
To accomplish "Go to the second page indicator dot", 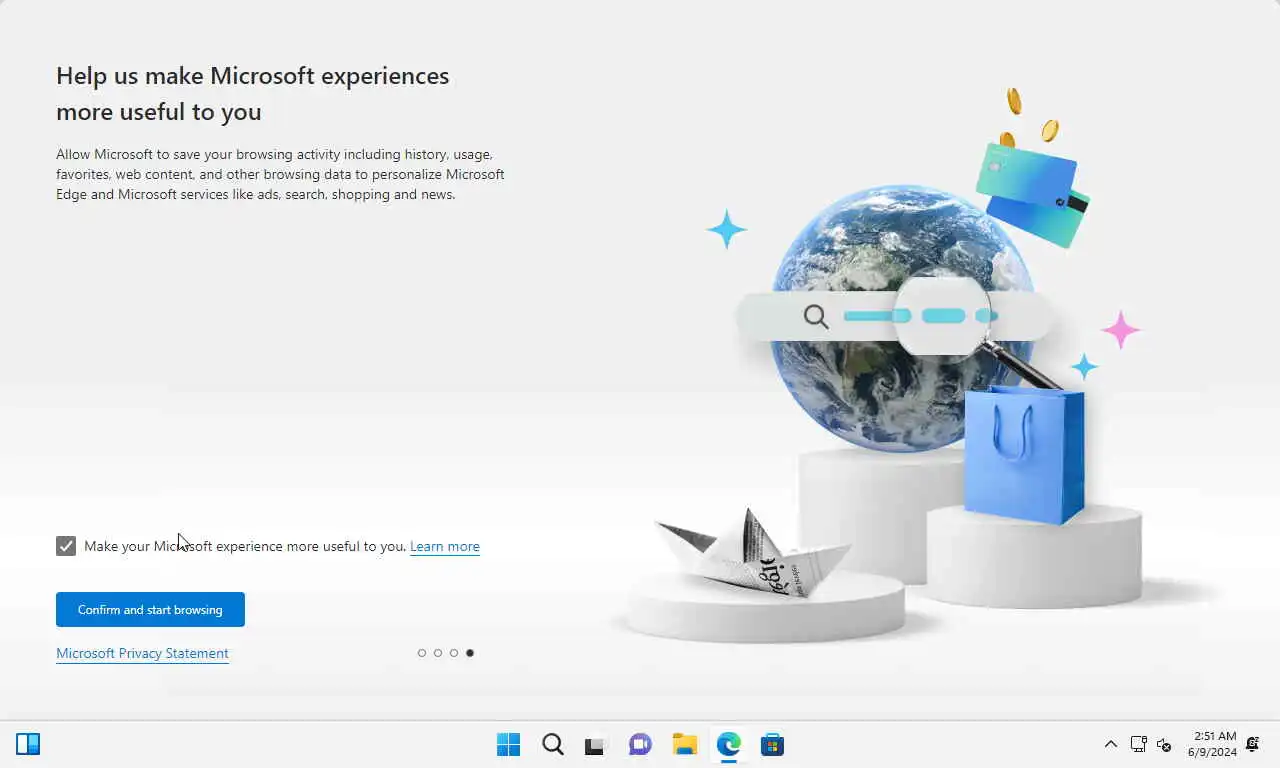I will [438, 653].
